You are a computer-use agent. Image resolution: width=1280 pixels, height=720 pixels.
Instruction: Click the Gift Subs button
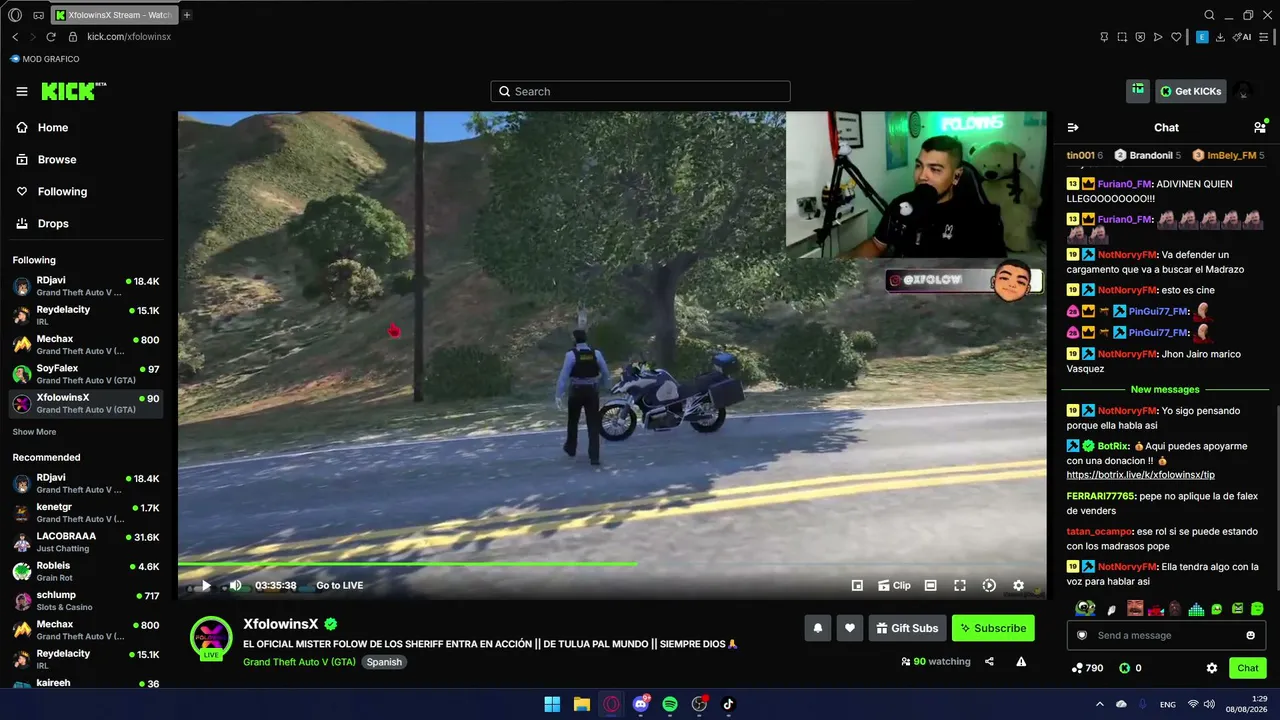908,628
